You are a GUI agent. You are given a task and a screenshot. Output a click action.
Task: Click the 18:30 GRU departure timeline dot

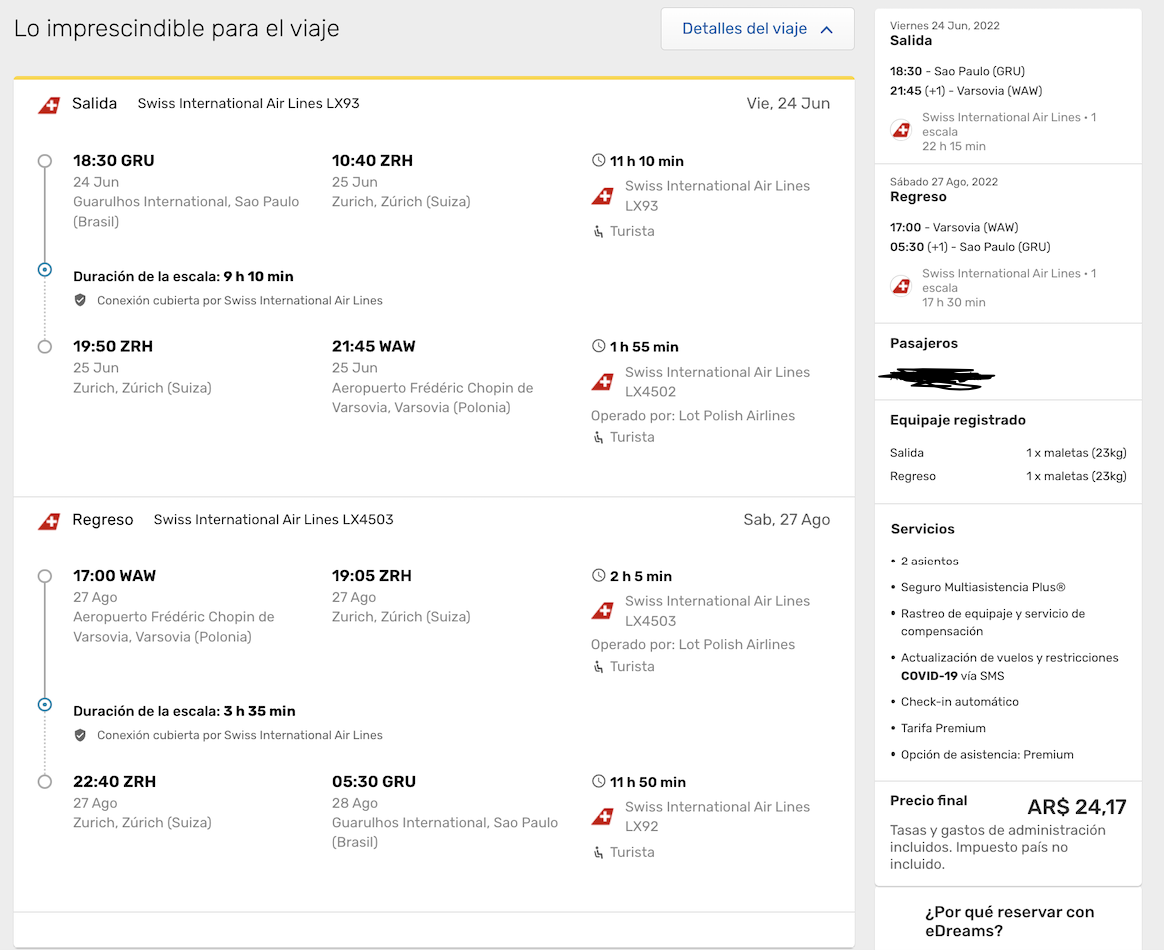pos(45,161)
